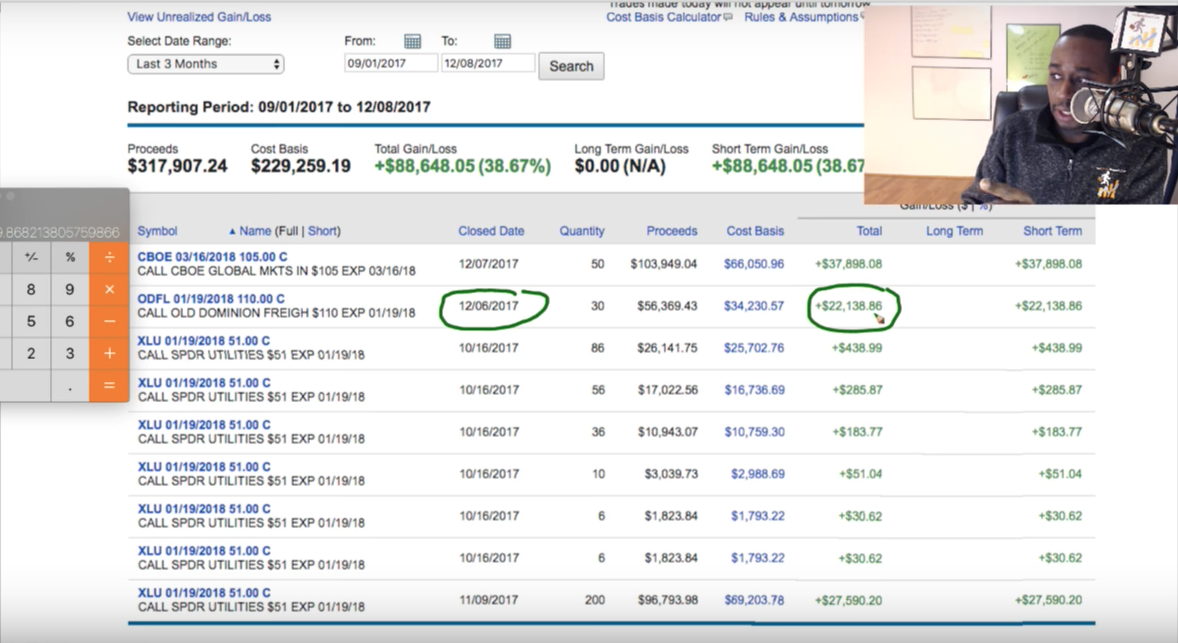Sort by the Total gain/loss column header
Screen dimensions: 1178x643
click(869, 231)
